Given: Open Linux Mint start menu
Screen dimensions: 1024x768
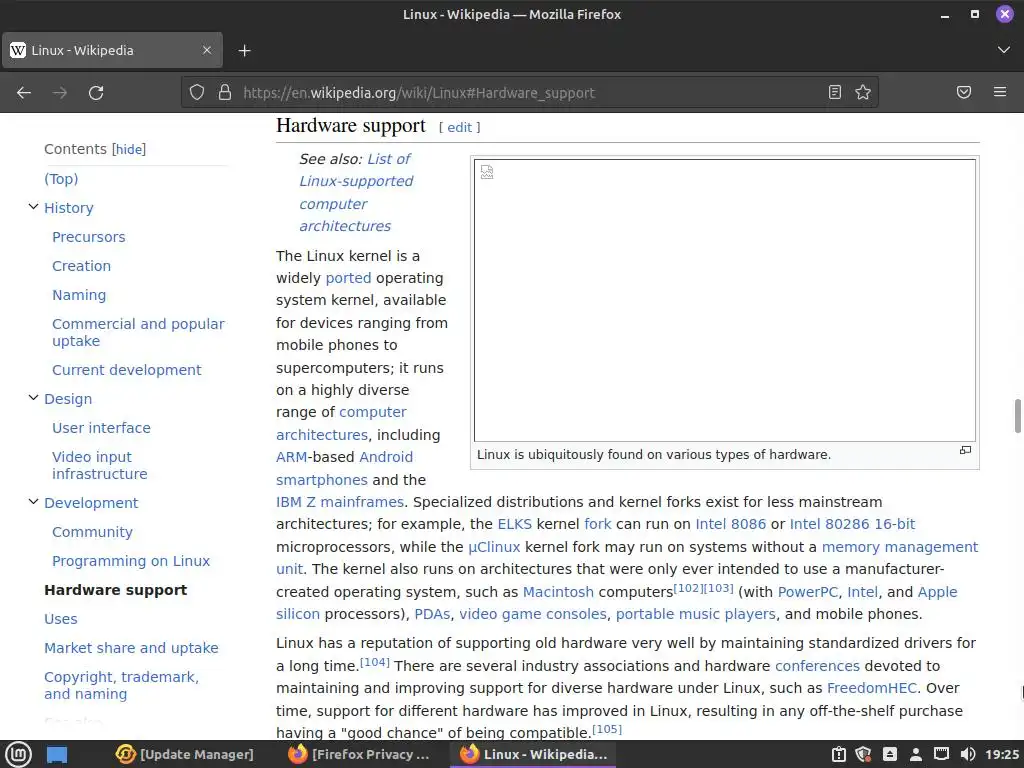Looking at the screenshot, I should tap(18, 754).
